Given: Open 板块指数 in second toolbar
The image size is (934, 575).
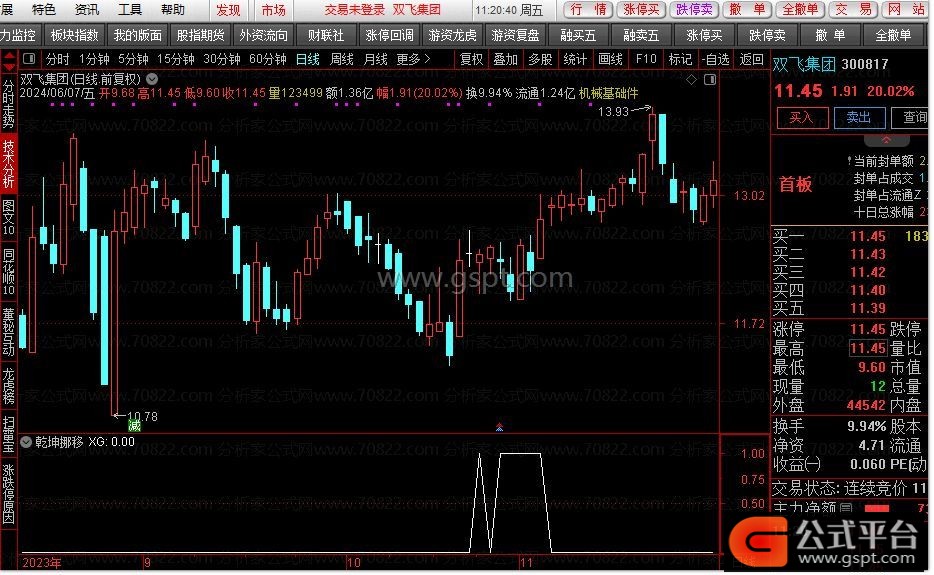Looking at the screenshot, I should point(74,36).
